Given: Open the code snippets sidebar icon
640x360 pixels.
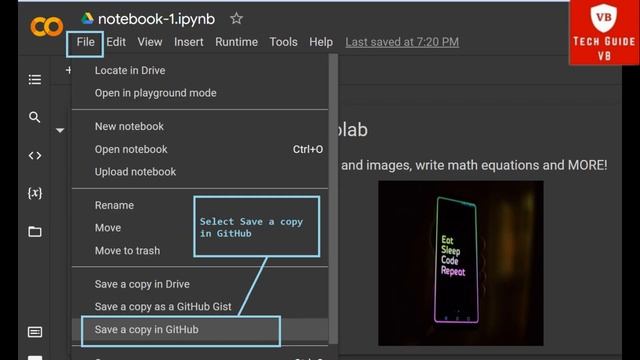Looking at the screenshot, I should click(x=35, y=156).
